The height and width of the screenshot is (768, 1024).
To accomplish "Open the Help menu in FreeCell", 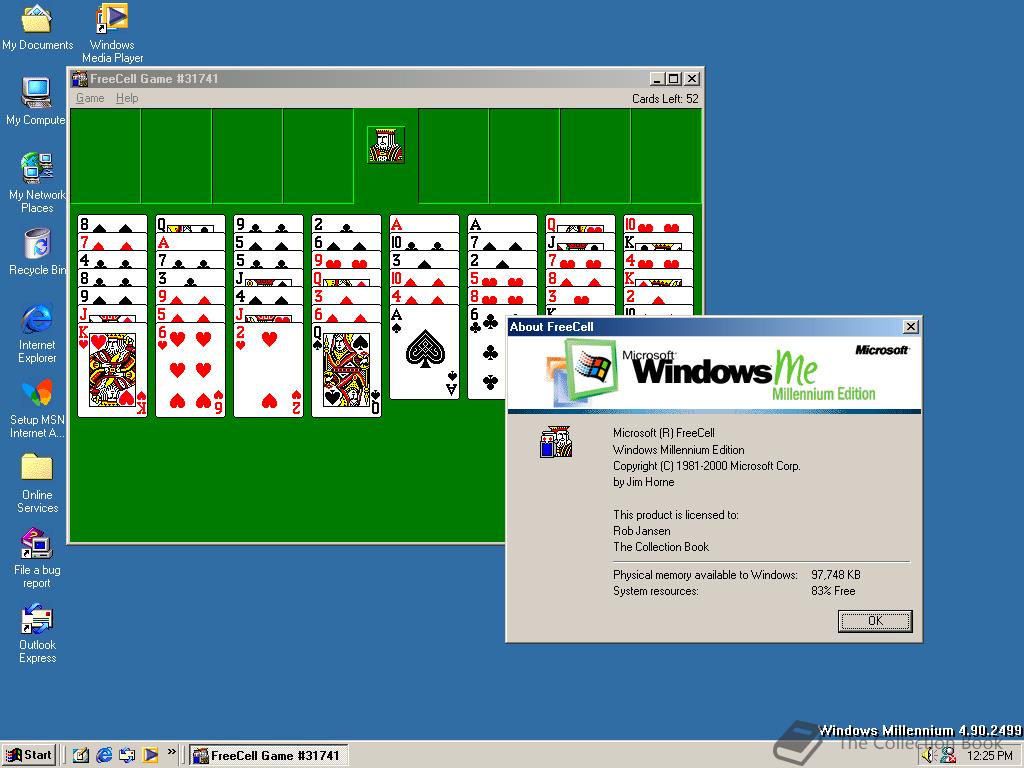I will click(x=127, y=98).
